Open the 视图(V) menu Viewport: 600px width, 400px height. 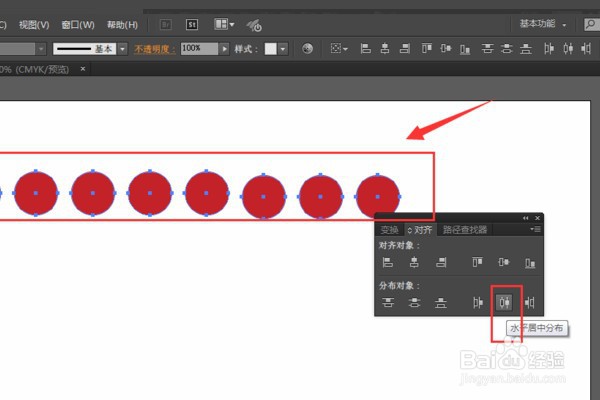pyautogui.click(x=34, y=25)
